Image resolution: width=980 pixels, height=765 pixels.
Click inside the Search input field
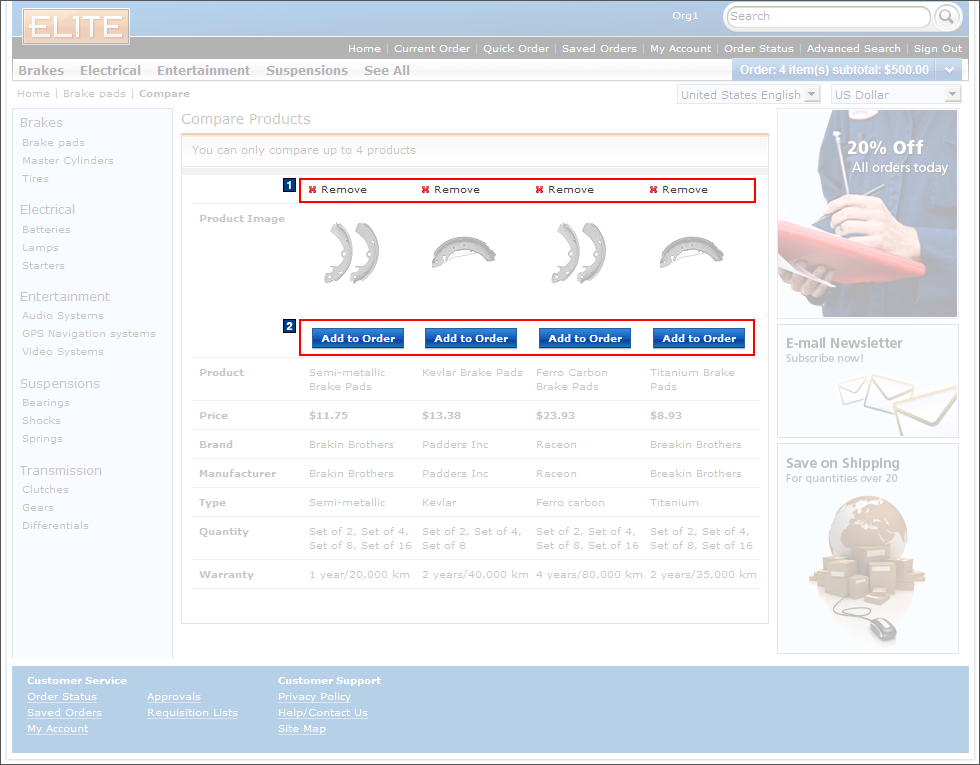(825, 17)
